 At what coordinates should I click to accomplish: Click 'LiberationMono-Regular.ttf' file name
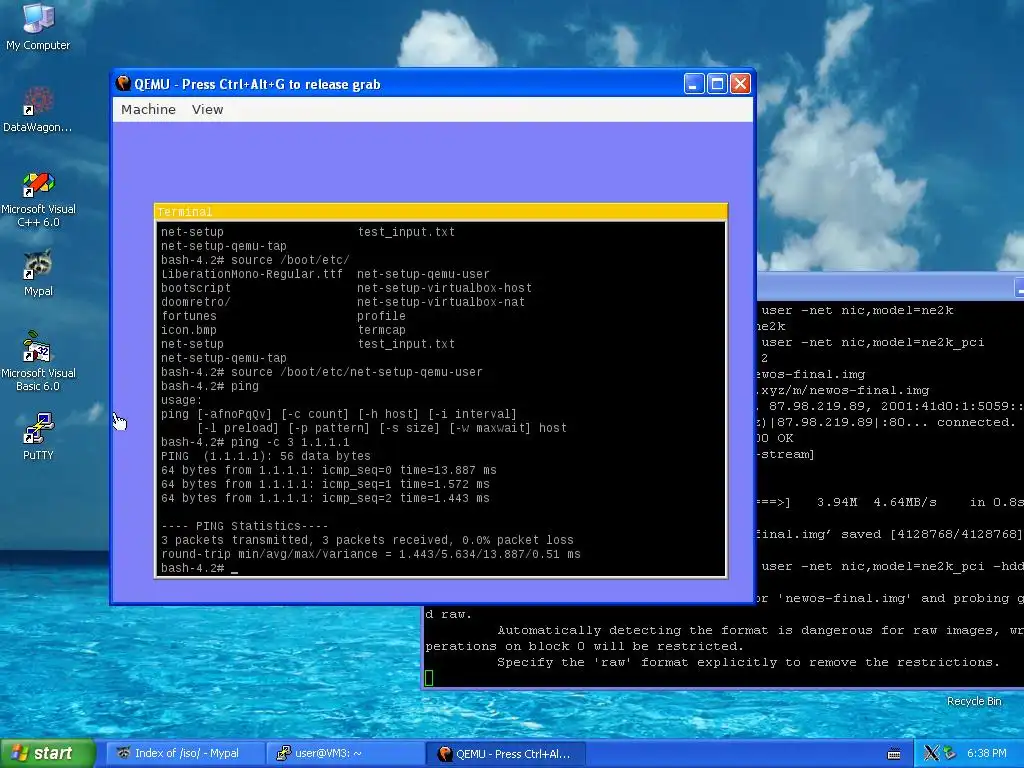pyautogui.click(x=251, y=274)
